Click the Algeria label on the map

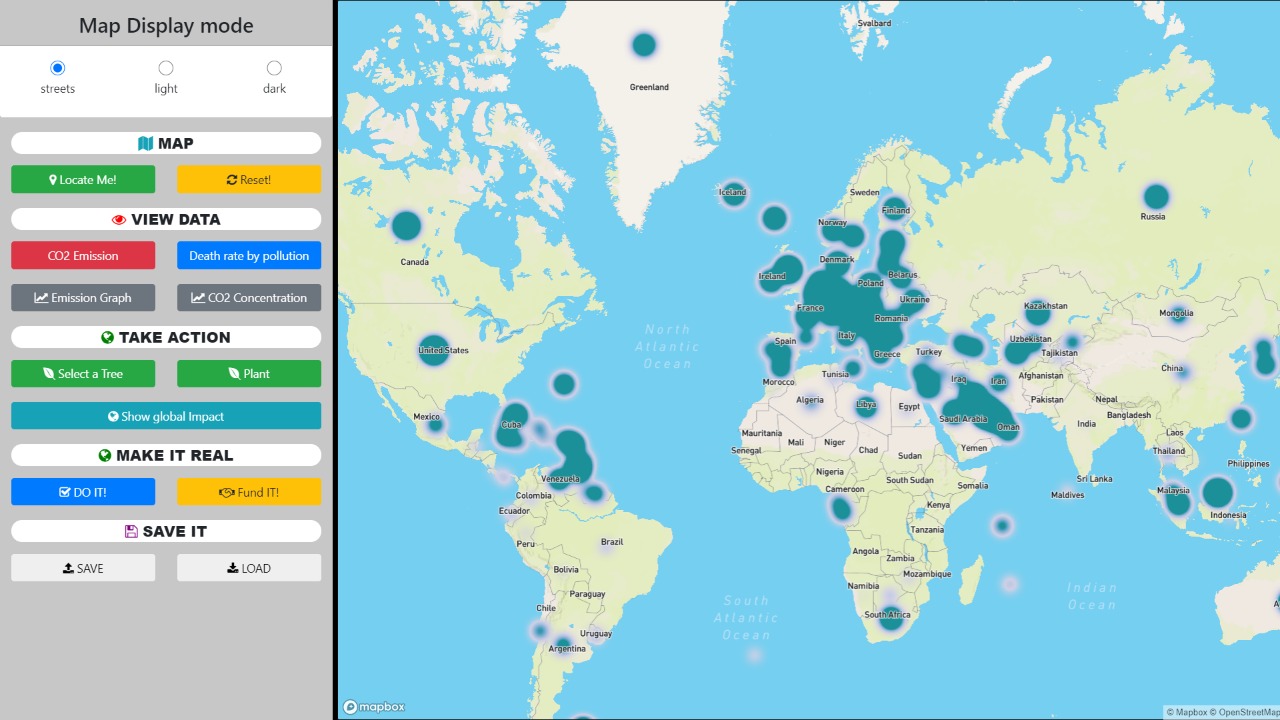tap(810, 400)
